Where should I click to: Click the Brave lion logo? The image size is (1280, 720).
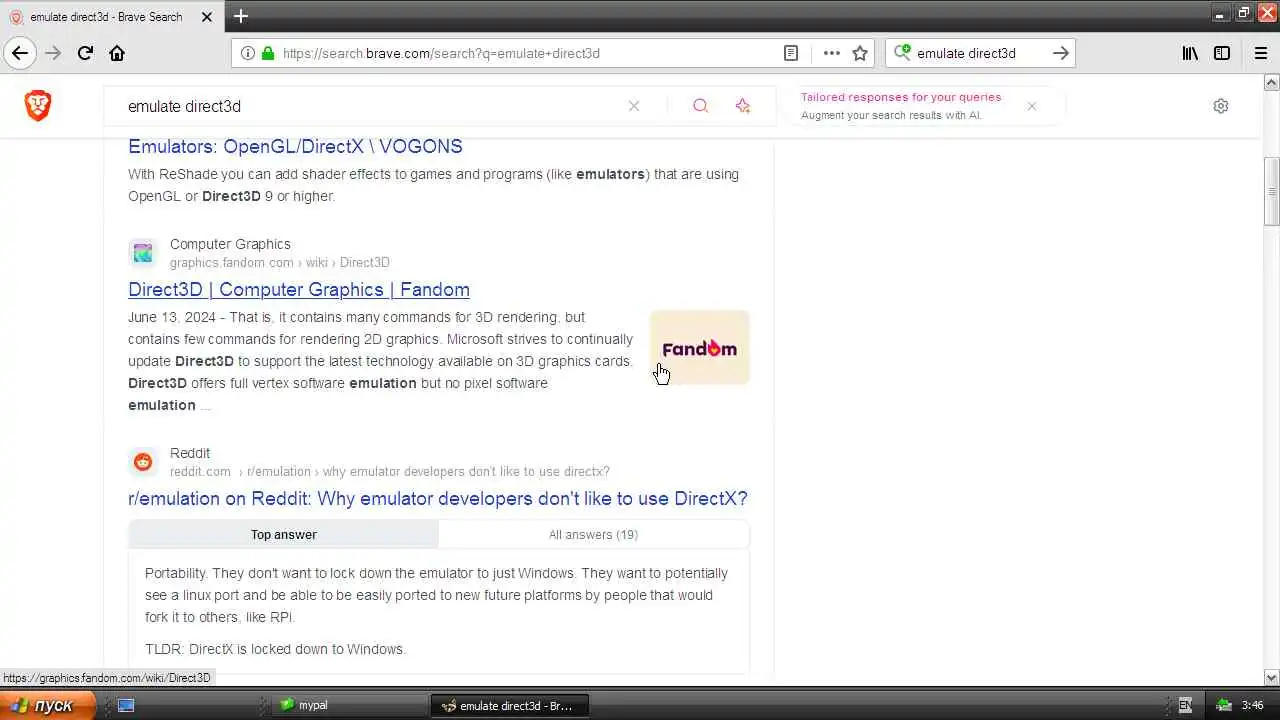[38, 105]
